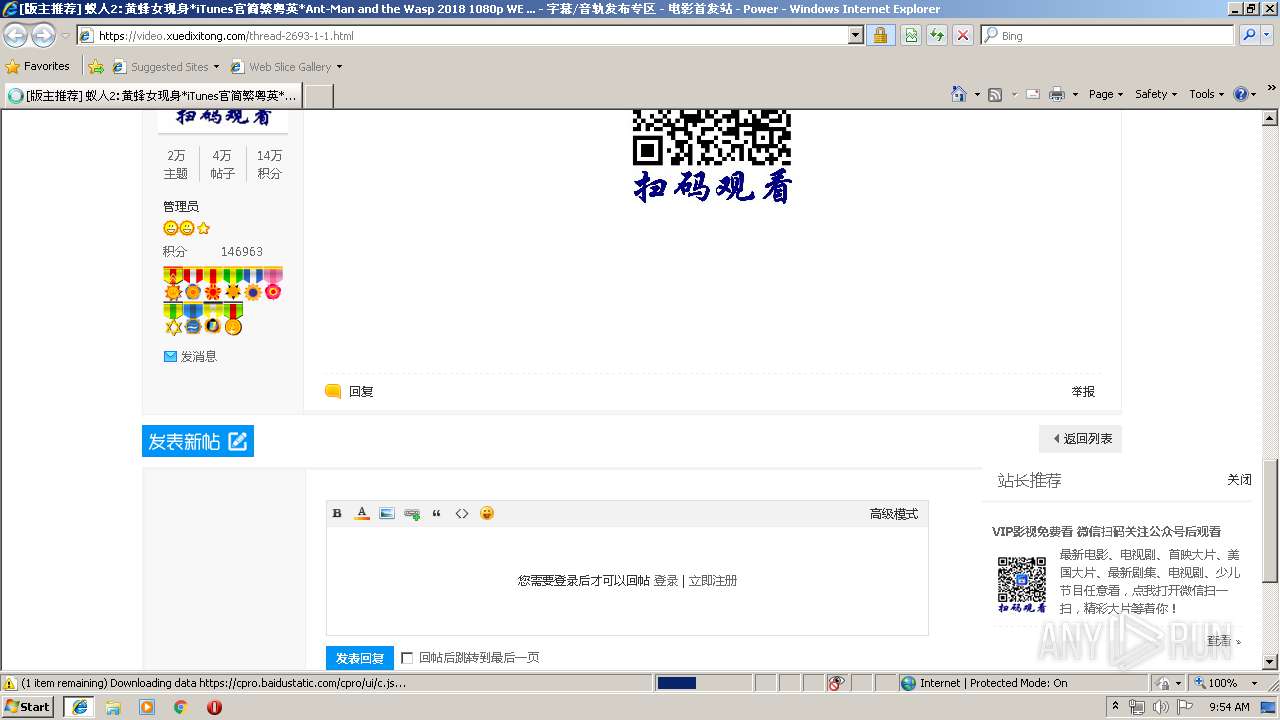Click the page loading progress bar
The image size is (1280, 720).
click(703, 683)
